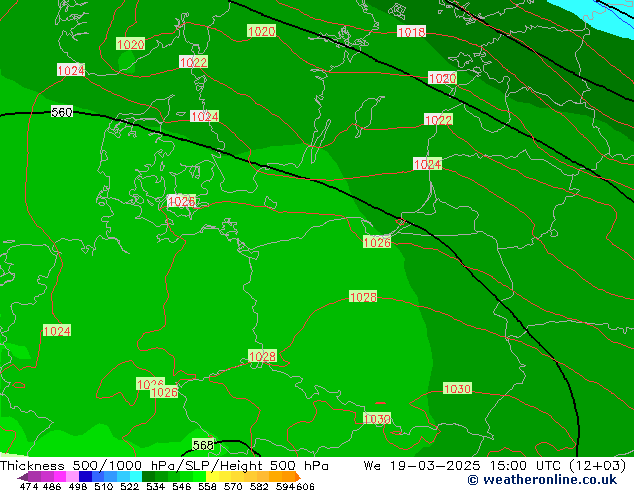This screenshot has height=490, width=634.
Task: Click the yellow legend swatch above 558
Action: (212, 476)
